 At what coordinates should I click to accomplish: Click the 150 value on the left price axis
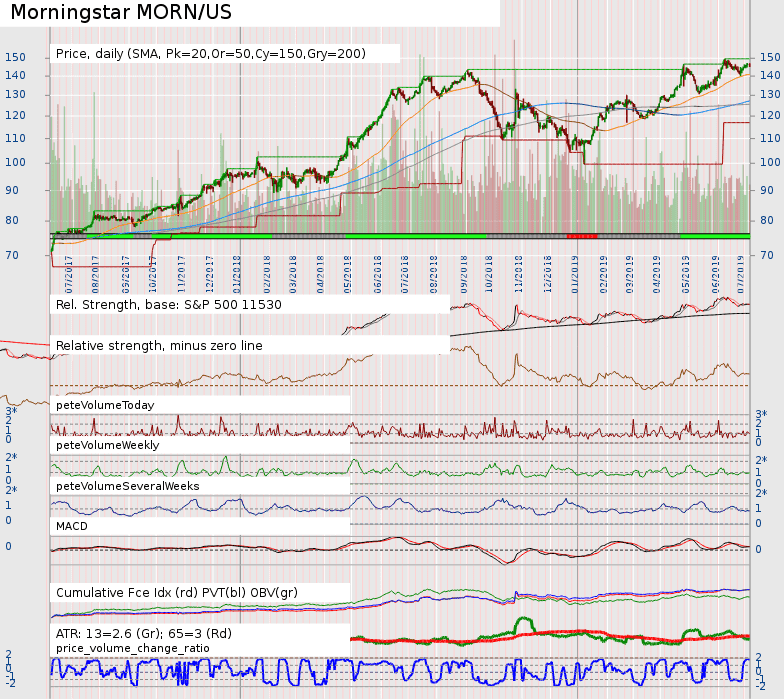pos(16,57)
